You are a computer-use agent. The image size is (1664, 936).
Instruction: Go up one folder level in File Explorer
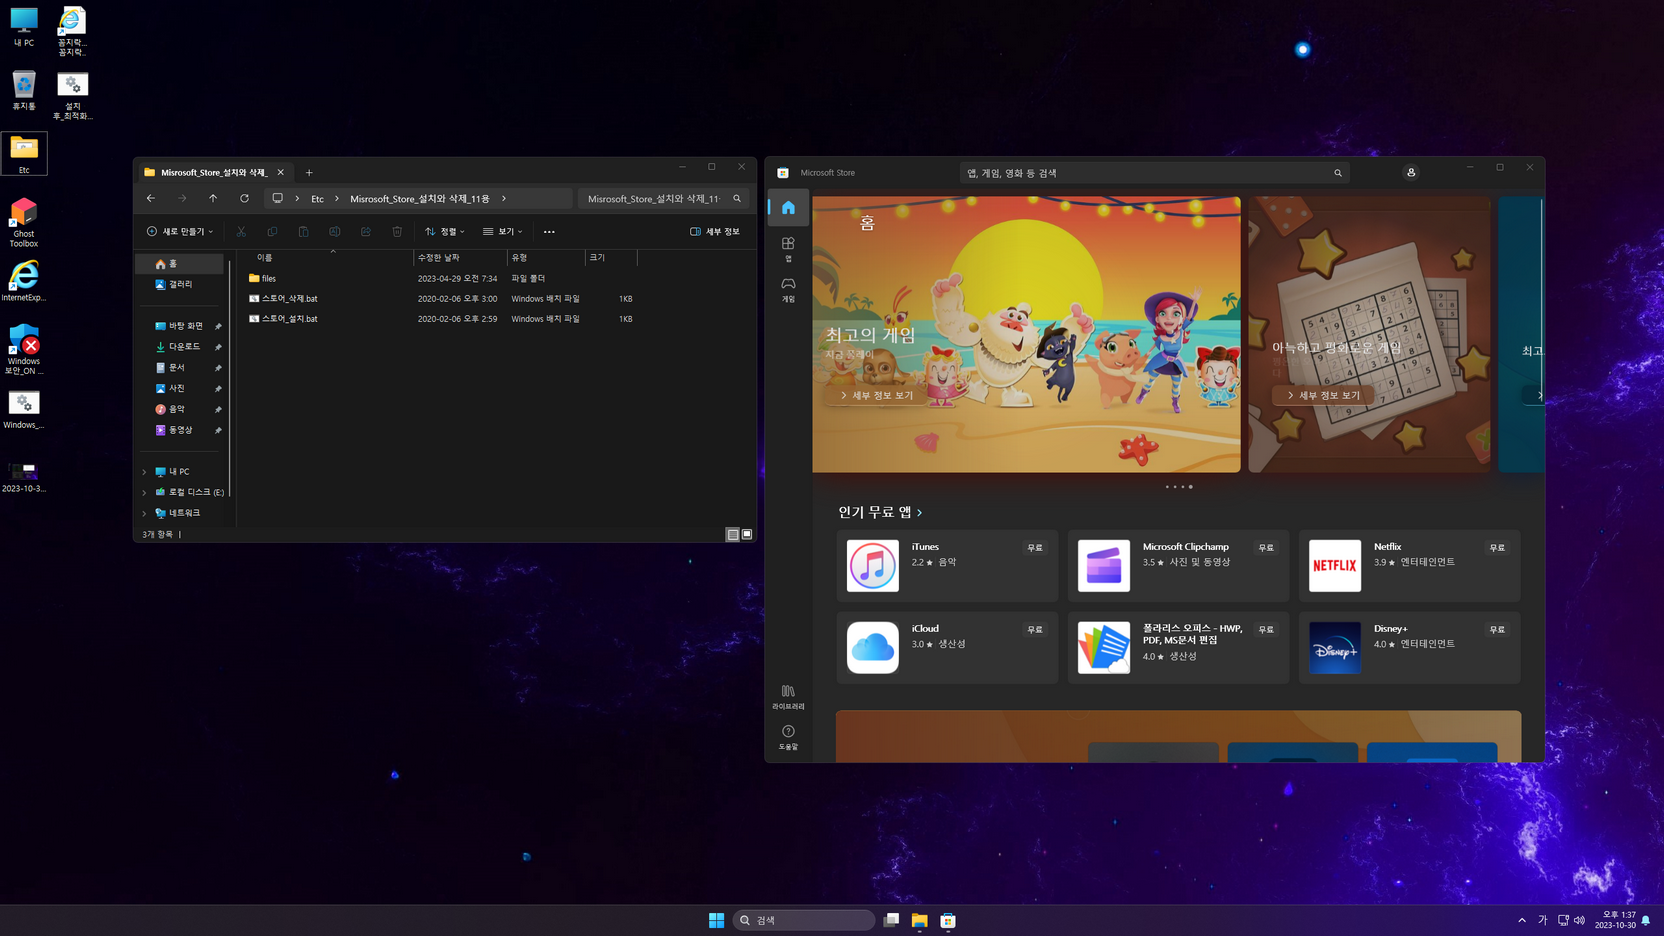point(213,198)
